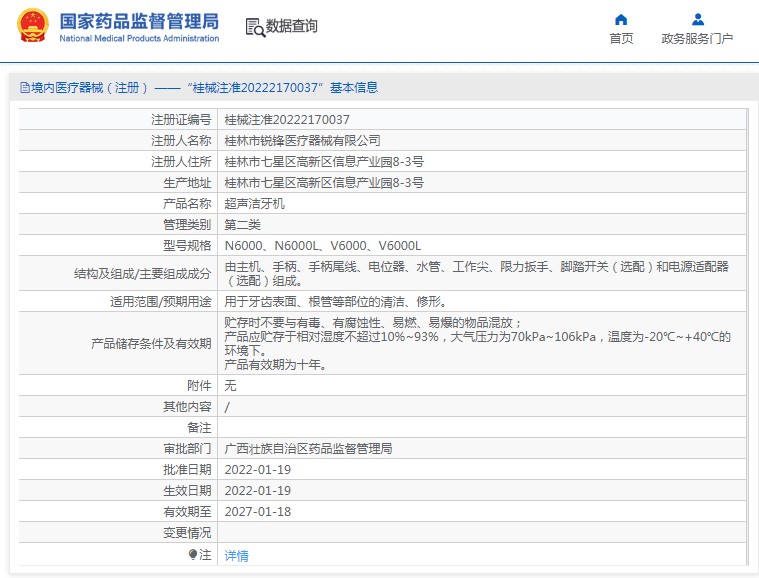This screenshot has width=759, height=578.
Task: Click the 数据查询 heading text
Action: [x=291, y=27]
